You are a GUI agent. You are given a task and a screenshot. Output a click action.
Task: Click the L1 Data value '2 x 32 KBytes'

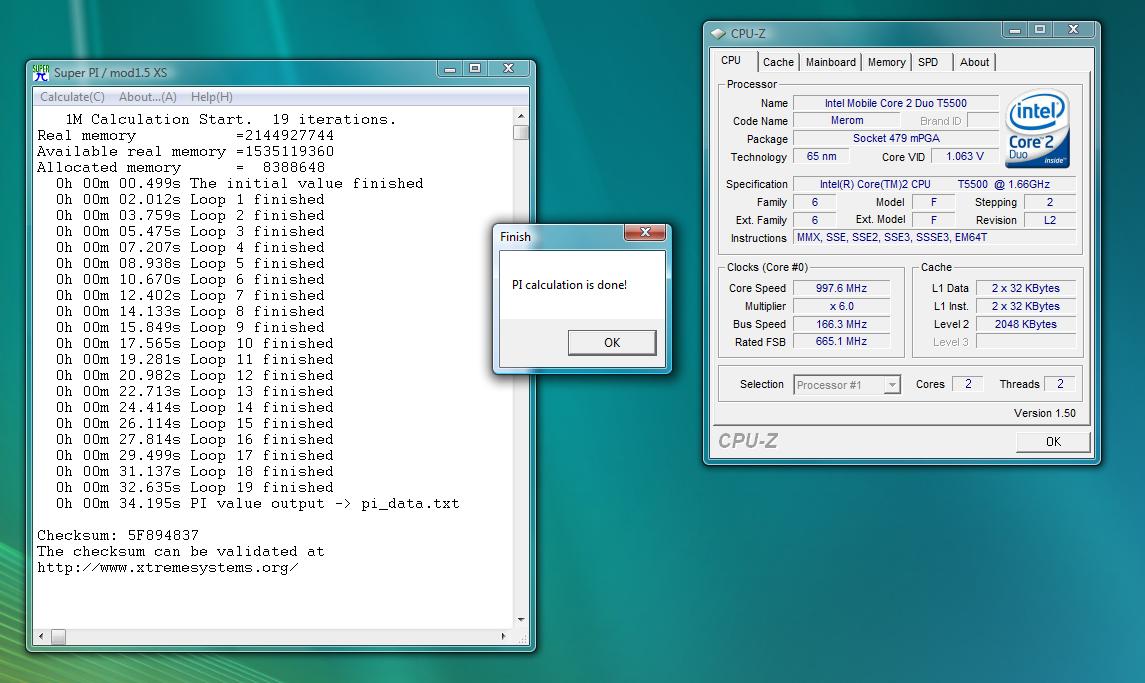[1025, 289]
